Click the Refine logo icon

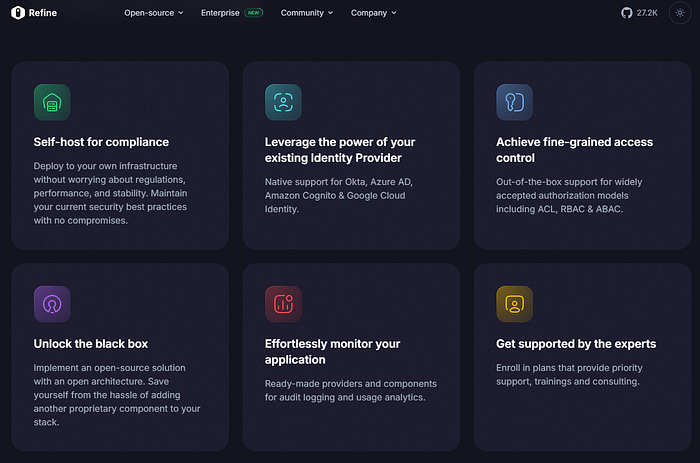click(17, 13)
